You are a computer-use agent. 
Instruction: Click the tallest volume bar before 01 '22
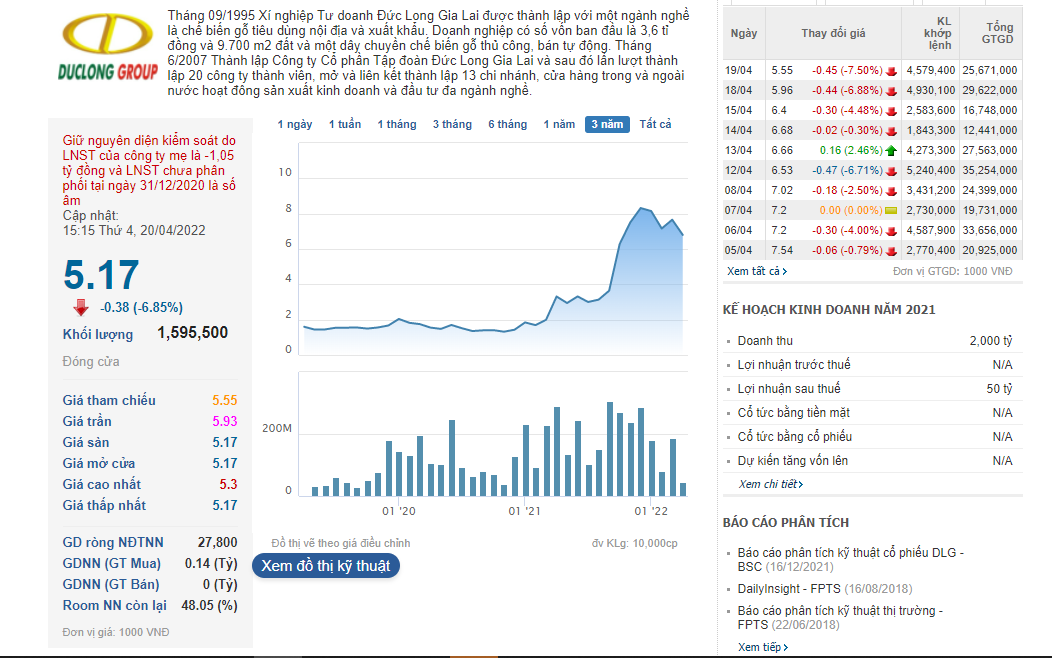coord(610,449)
